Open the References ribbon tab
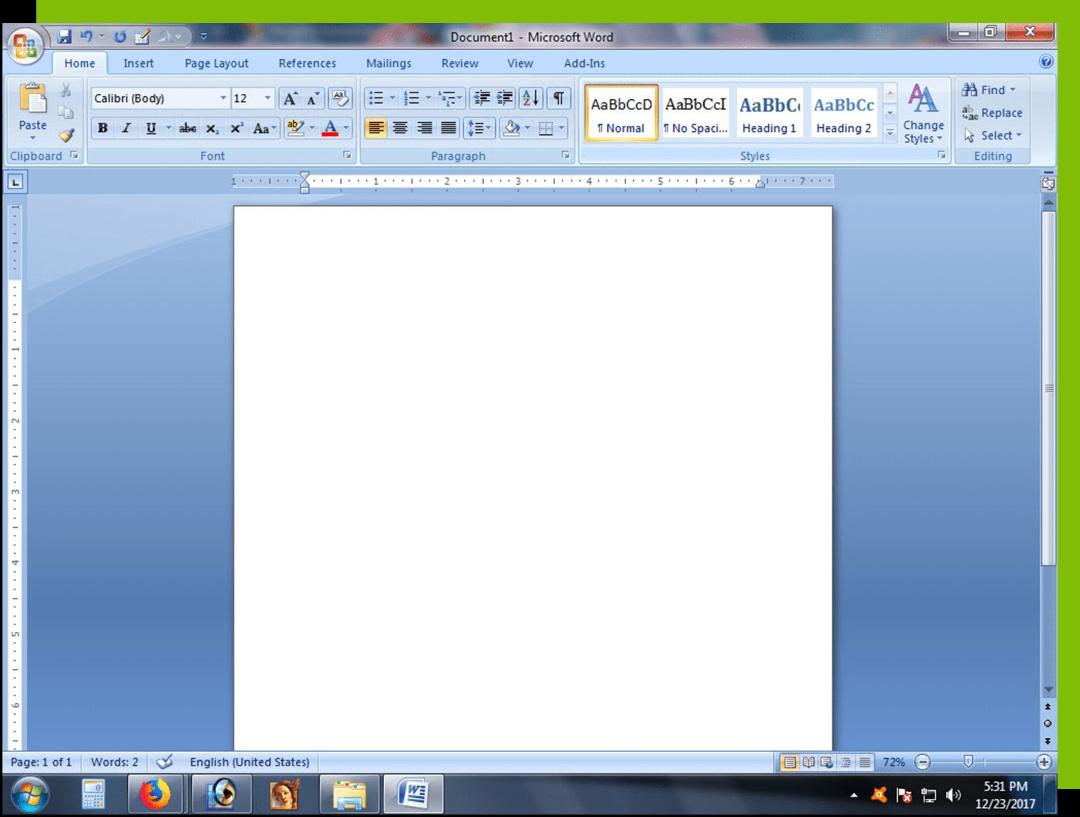 (x=307, y=63)
